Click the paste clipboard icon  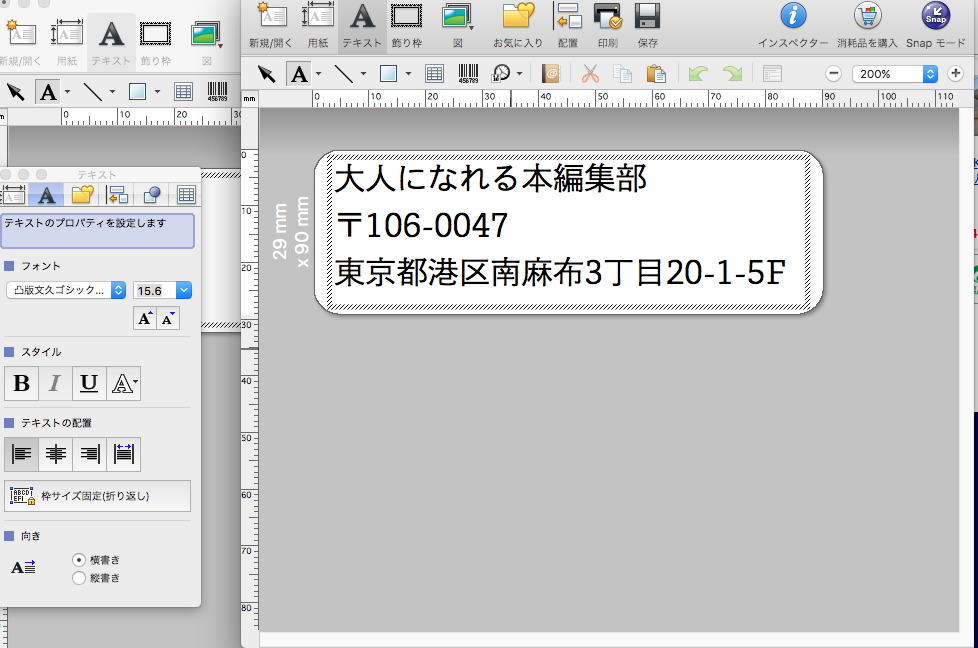coord(656,73)
